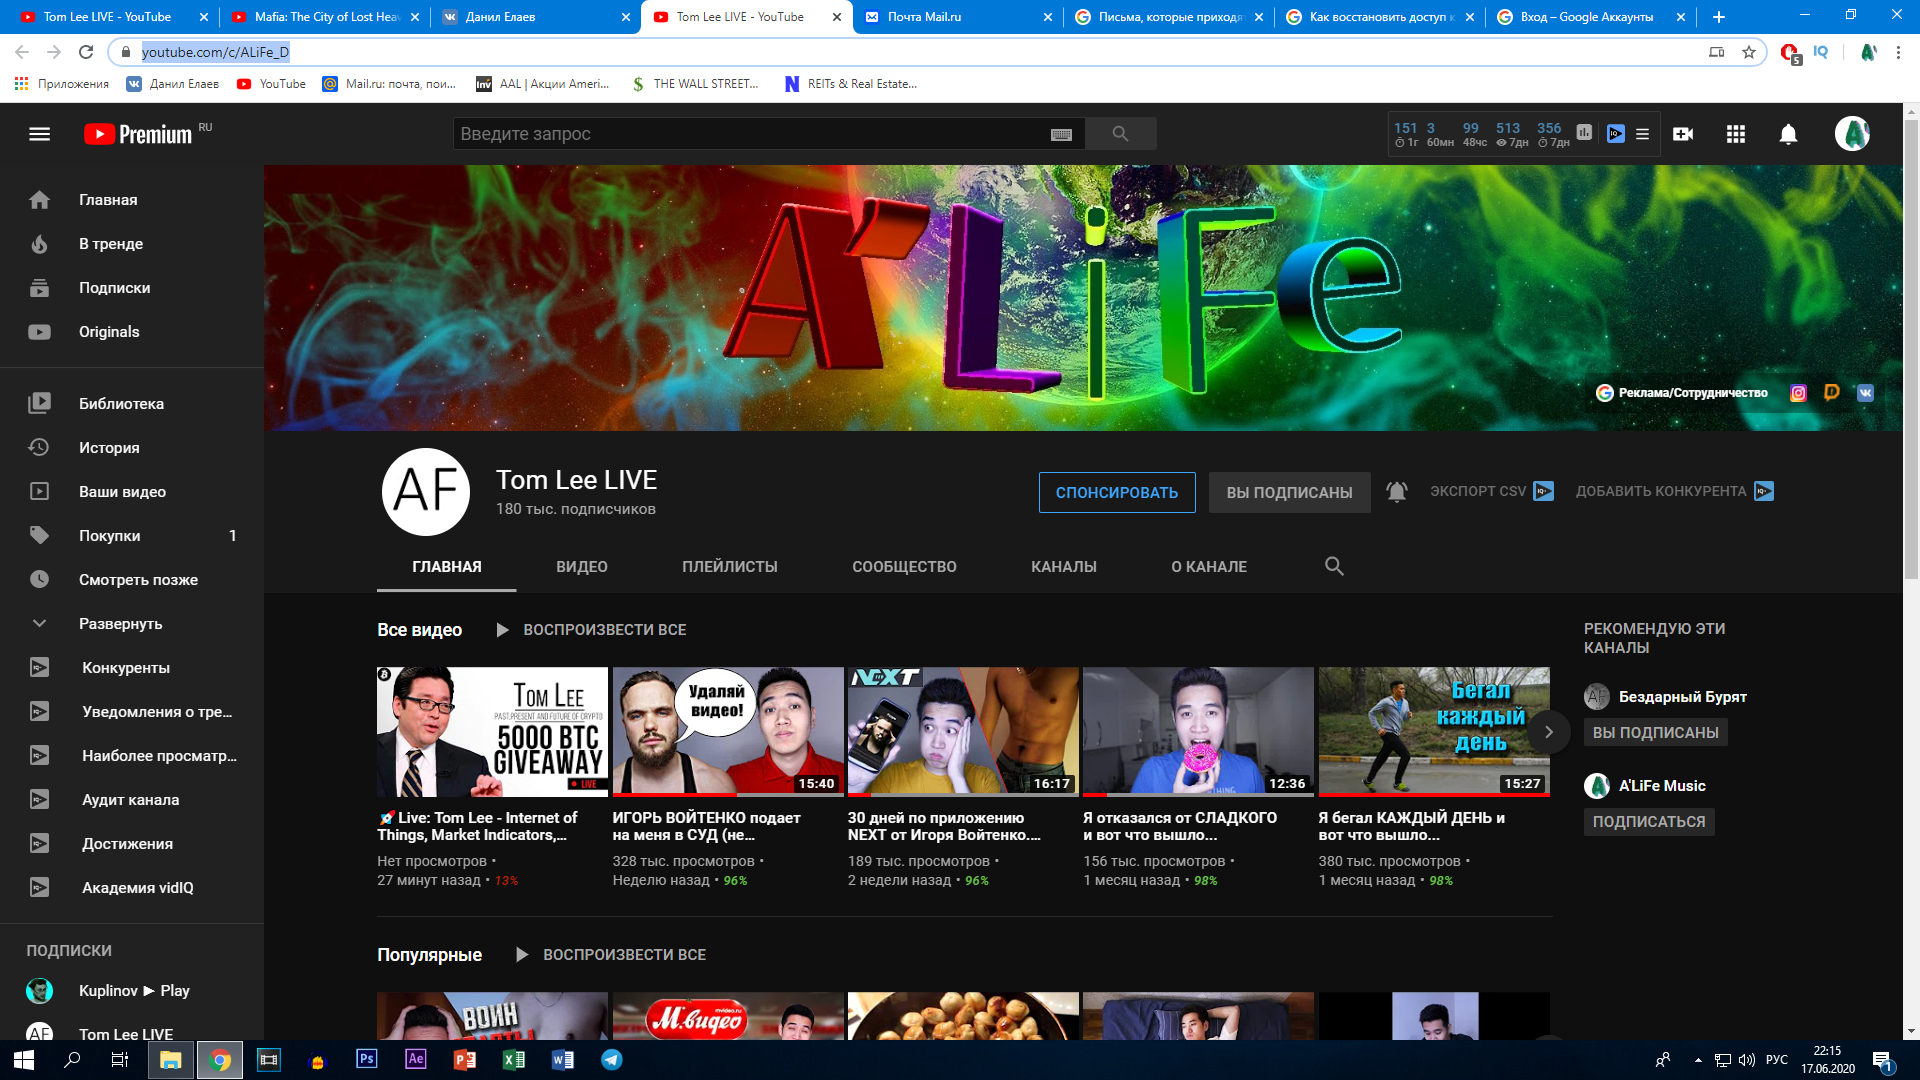The height and width of the screenshot is (1080, 1920).
Task: Click ВЫ ПОДПИСАНЫ under Бездарный Бурят
Action: pos(1655,733)
